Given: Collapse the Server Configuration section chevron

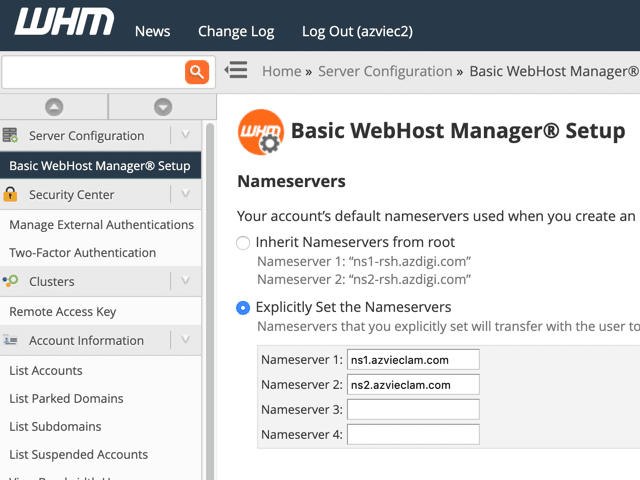Looking at the screenshot, I should point(185,135).
